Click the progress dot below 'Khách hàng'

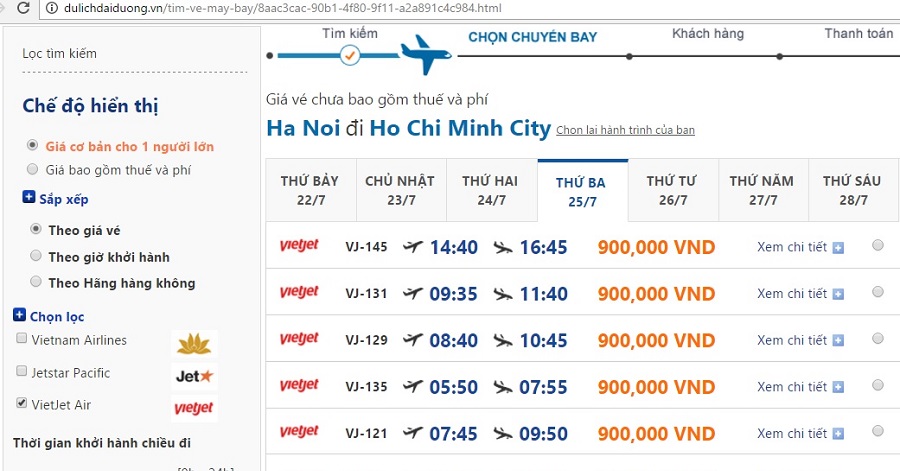point(630,56)
